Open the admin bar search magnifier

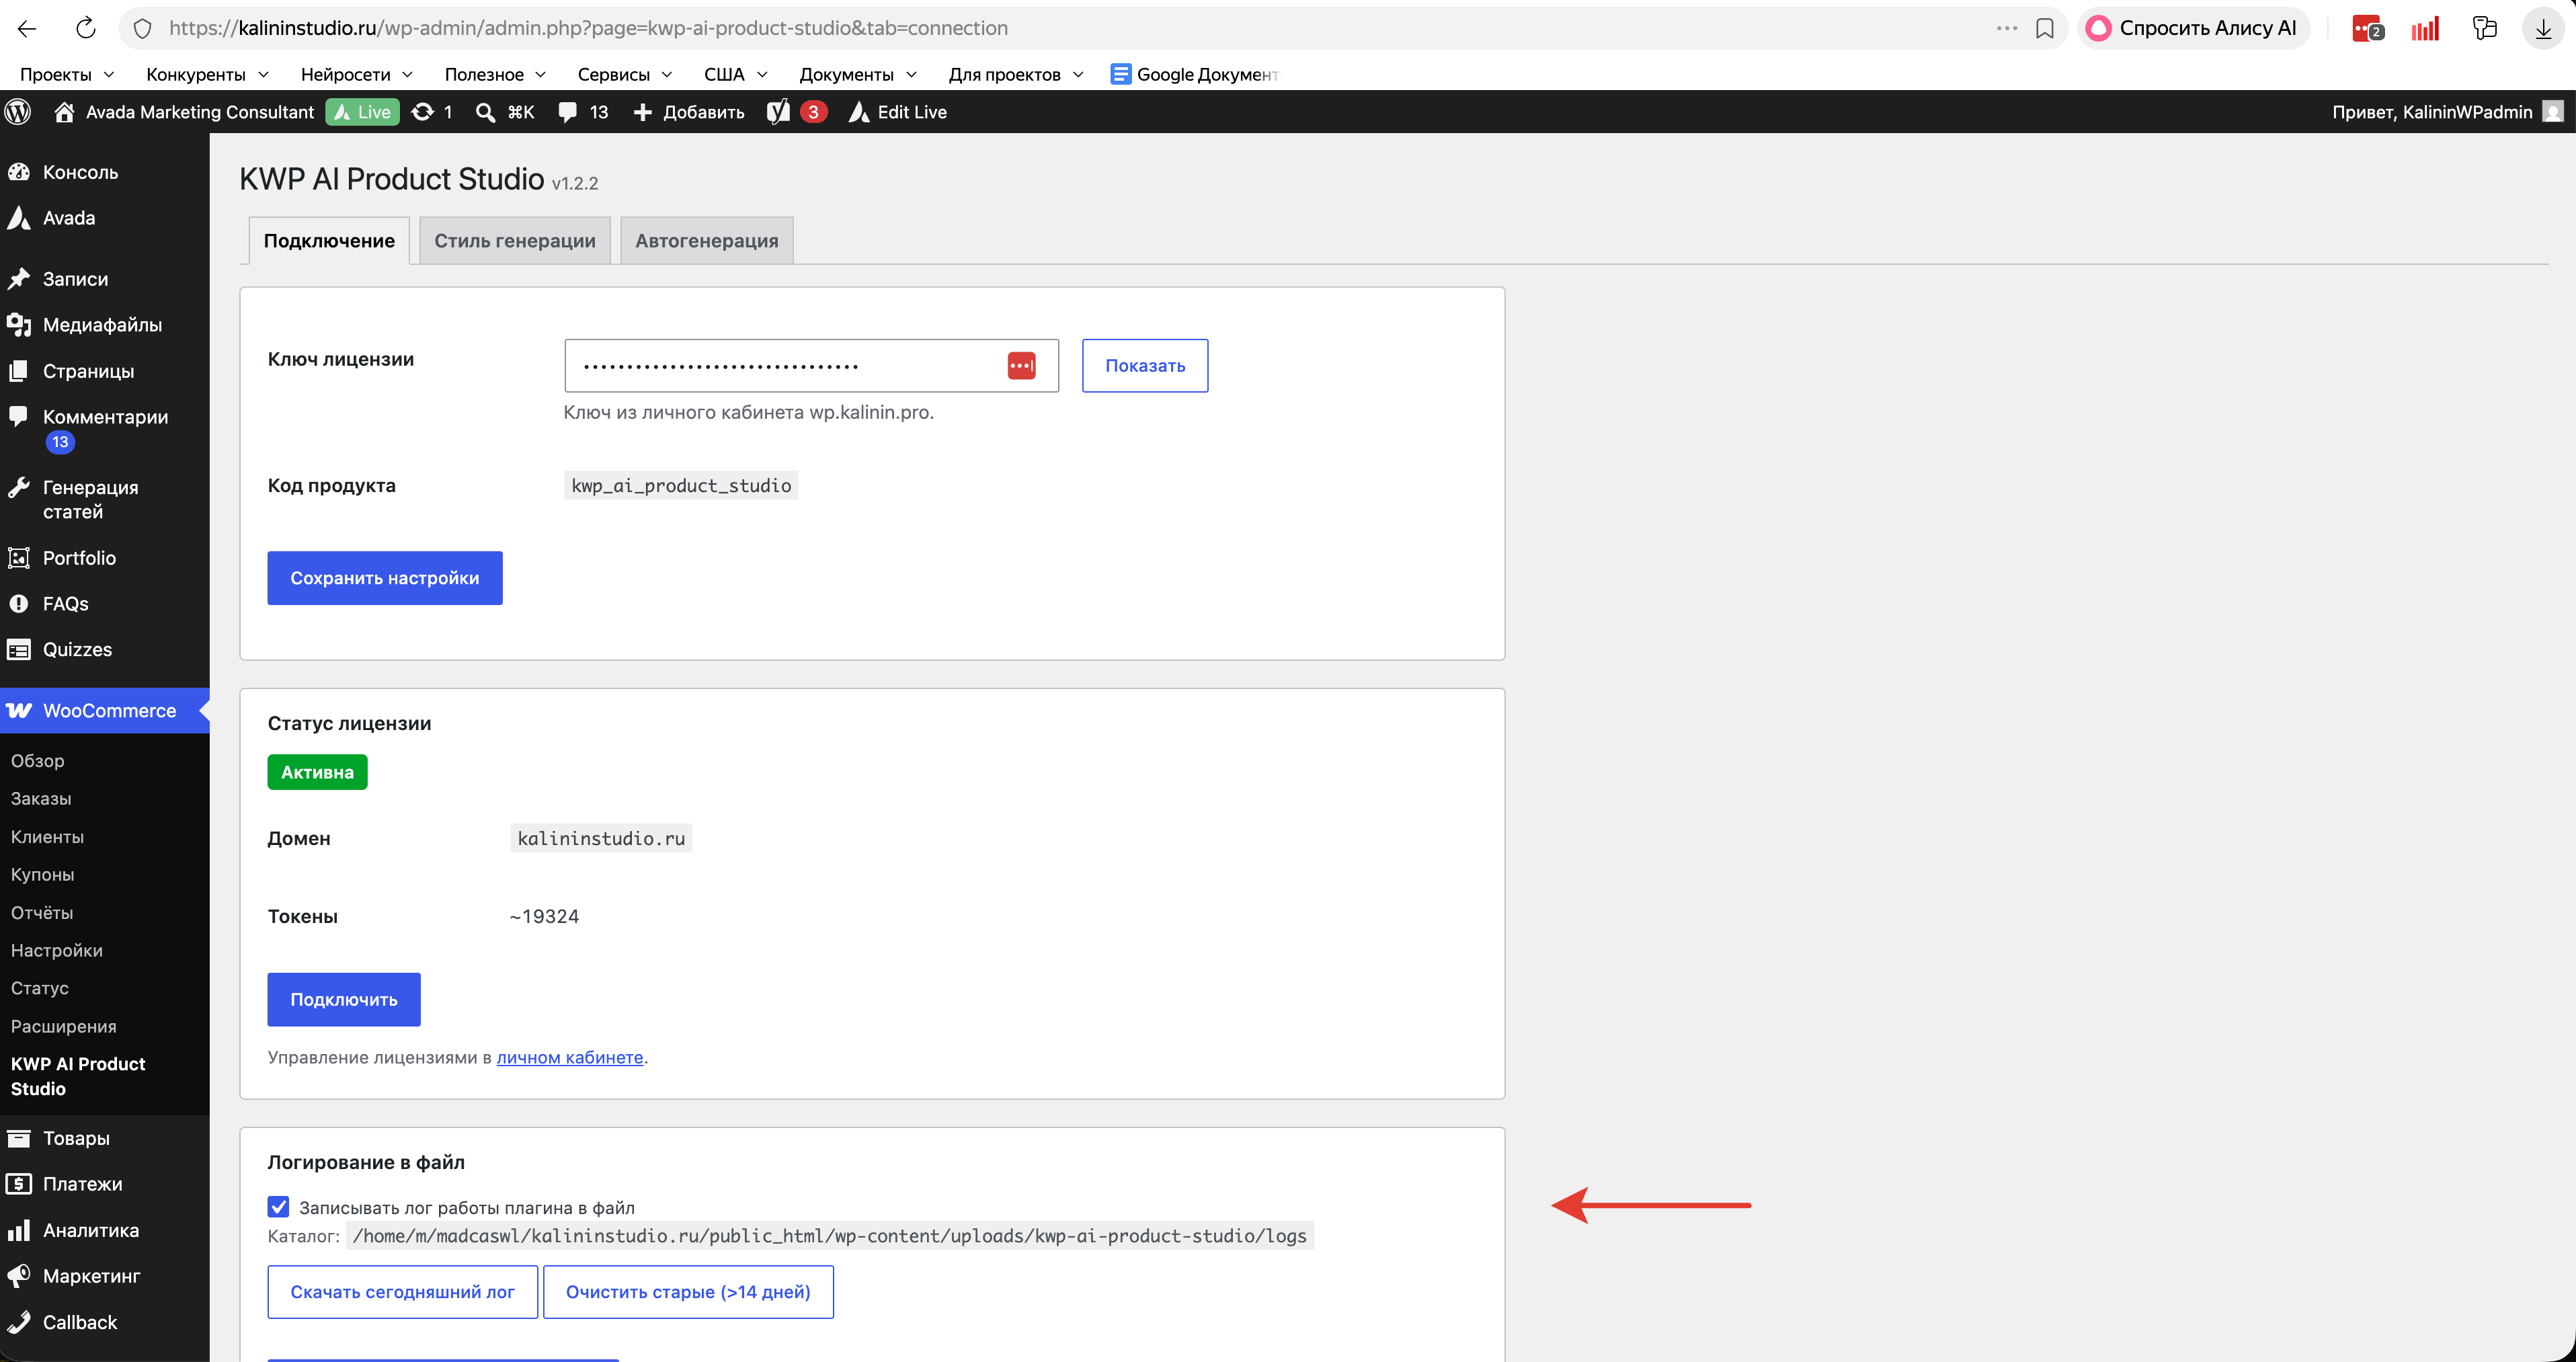point(485,112)
